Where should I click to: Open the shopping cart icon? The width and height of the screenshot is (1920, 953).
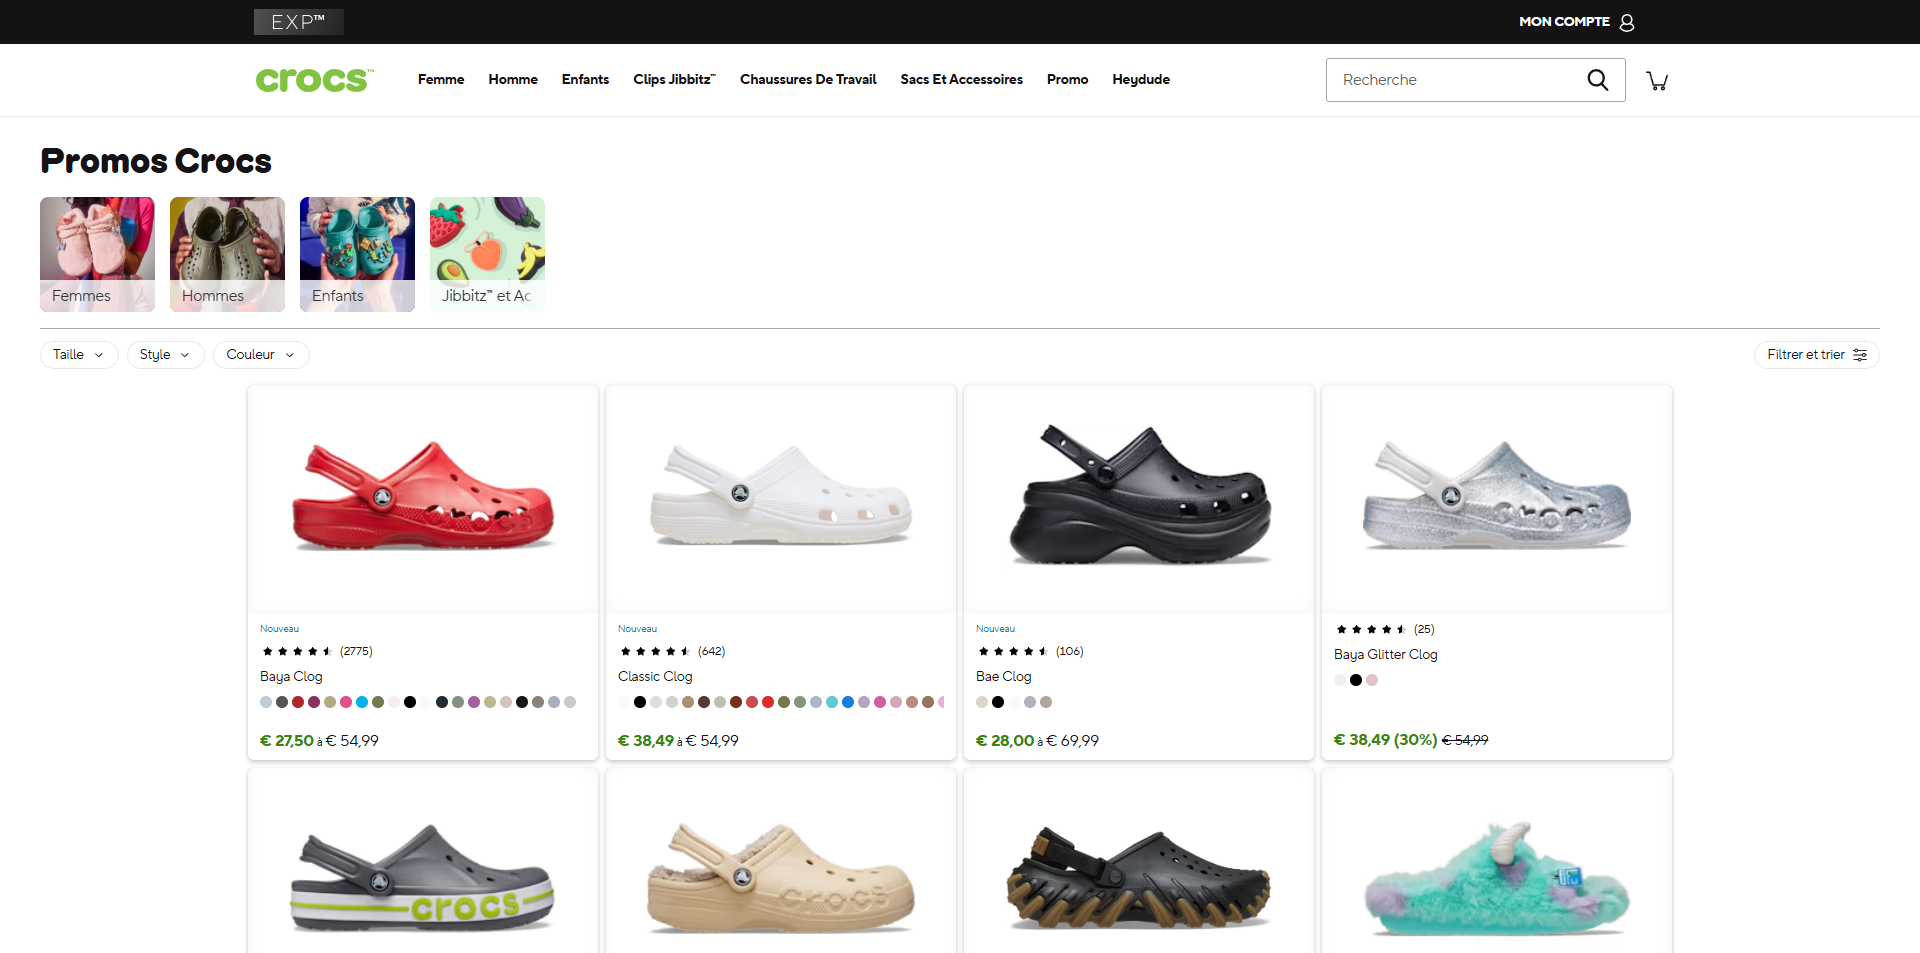[1657, 80]
